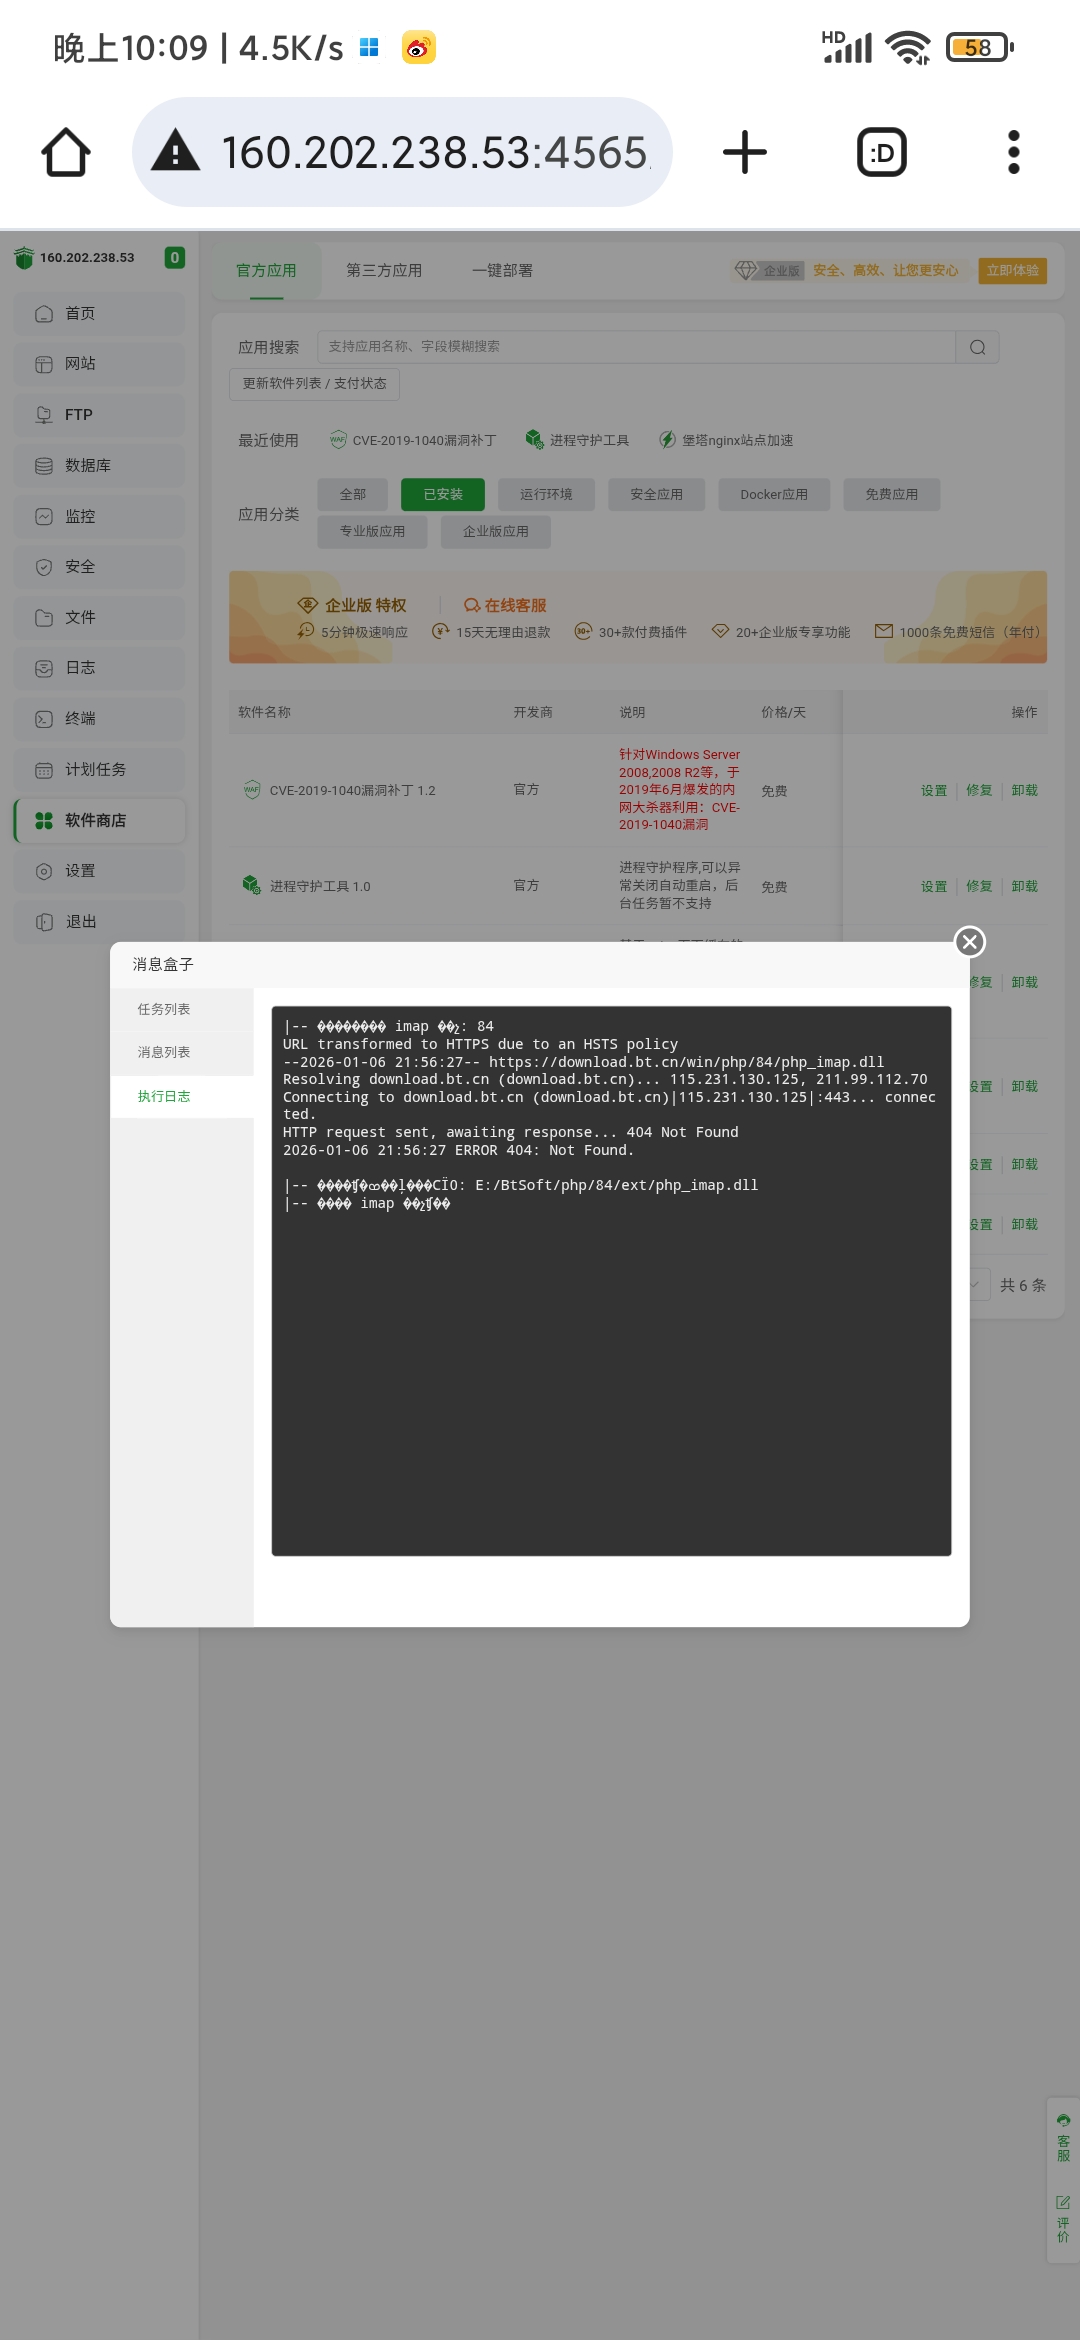The height and width of the screenshot is (2340, 1080).
Task: Click 修复 for CVE-2019-1040漏洞补丁
Action: [x=979, y=791]
